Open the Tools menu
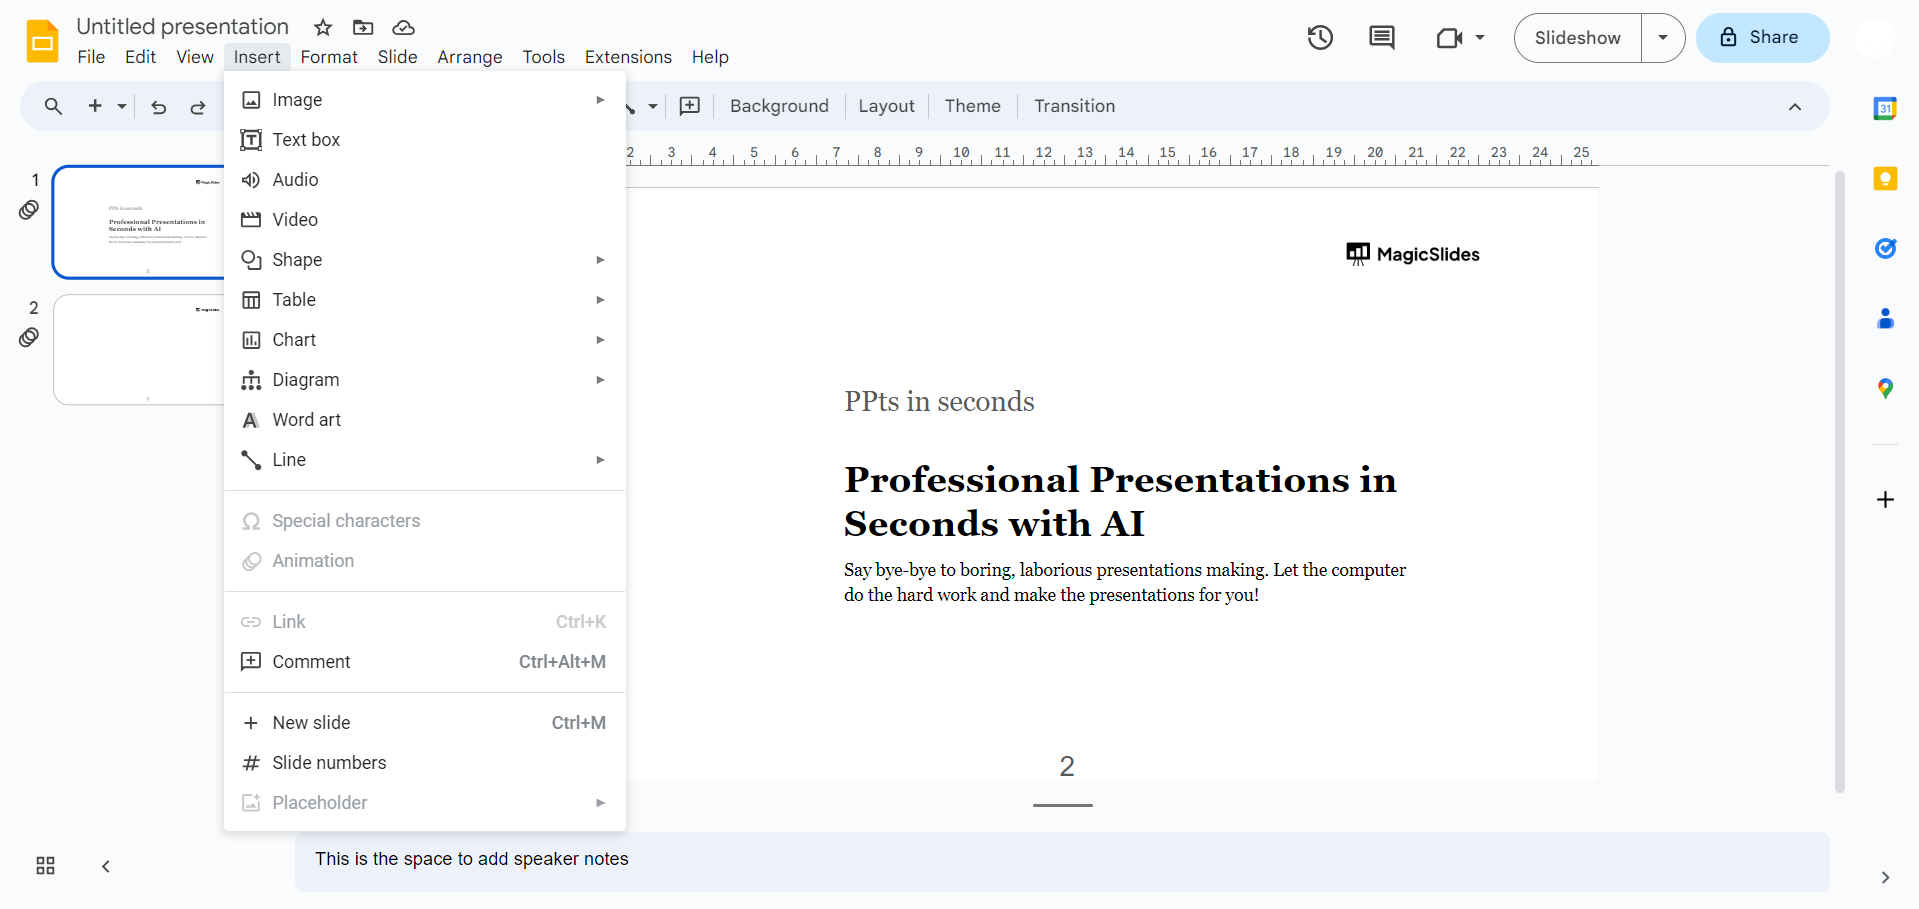 coord(544,57)
